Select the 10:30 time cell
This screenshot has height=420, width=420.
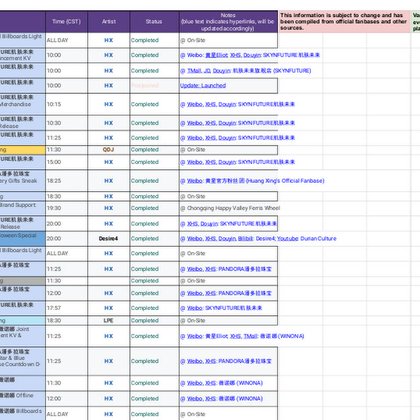66,123
